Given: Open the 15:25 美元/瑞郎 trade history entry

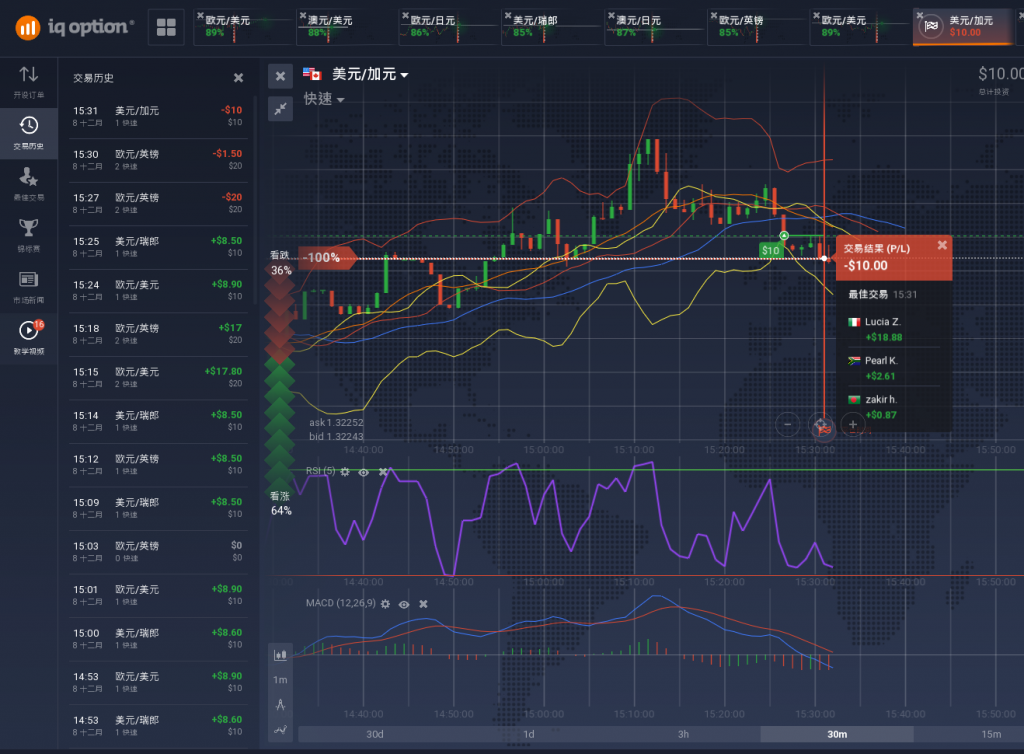Looking at the screenshot, I should [x=157, y=246].
